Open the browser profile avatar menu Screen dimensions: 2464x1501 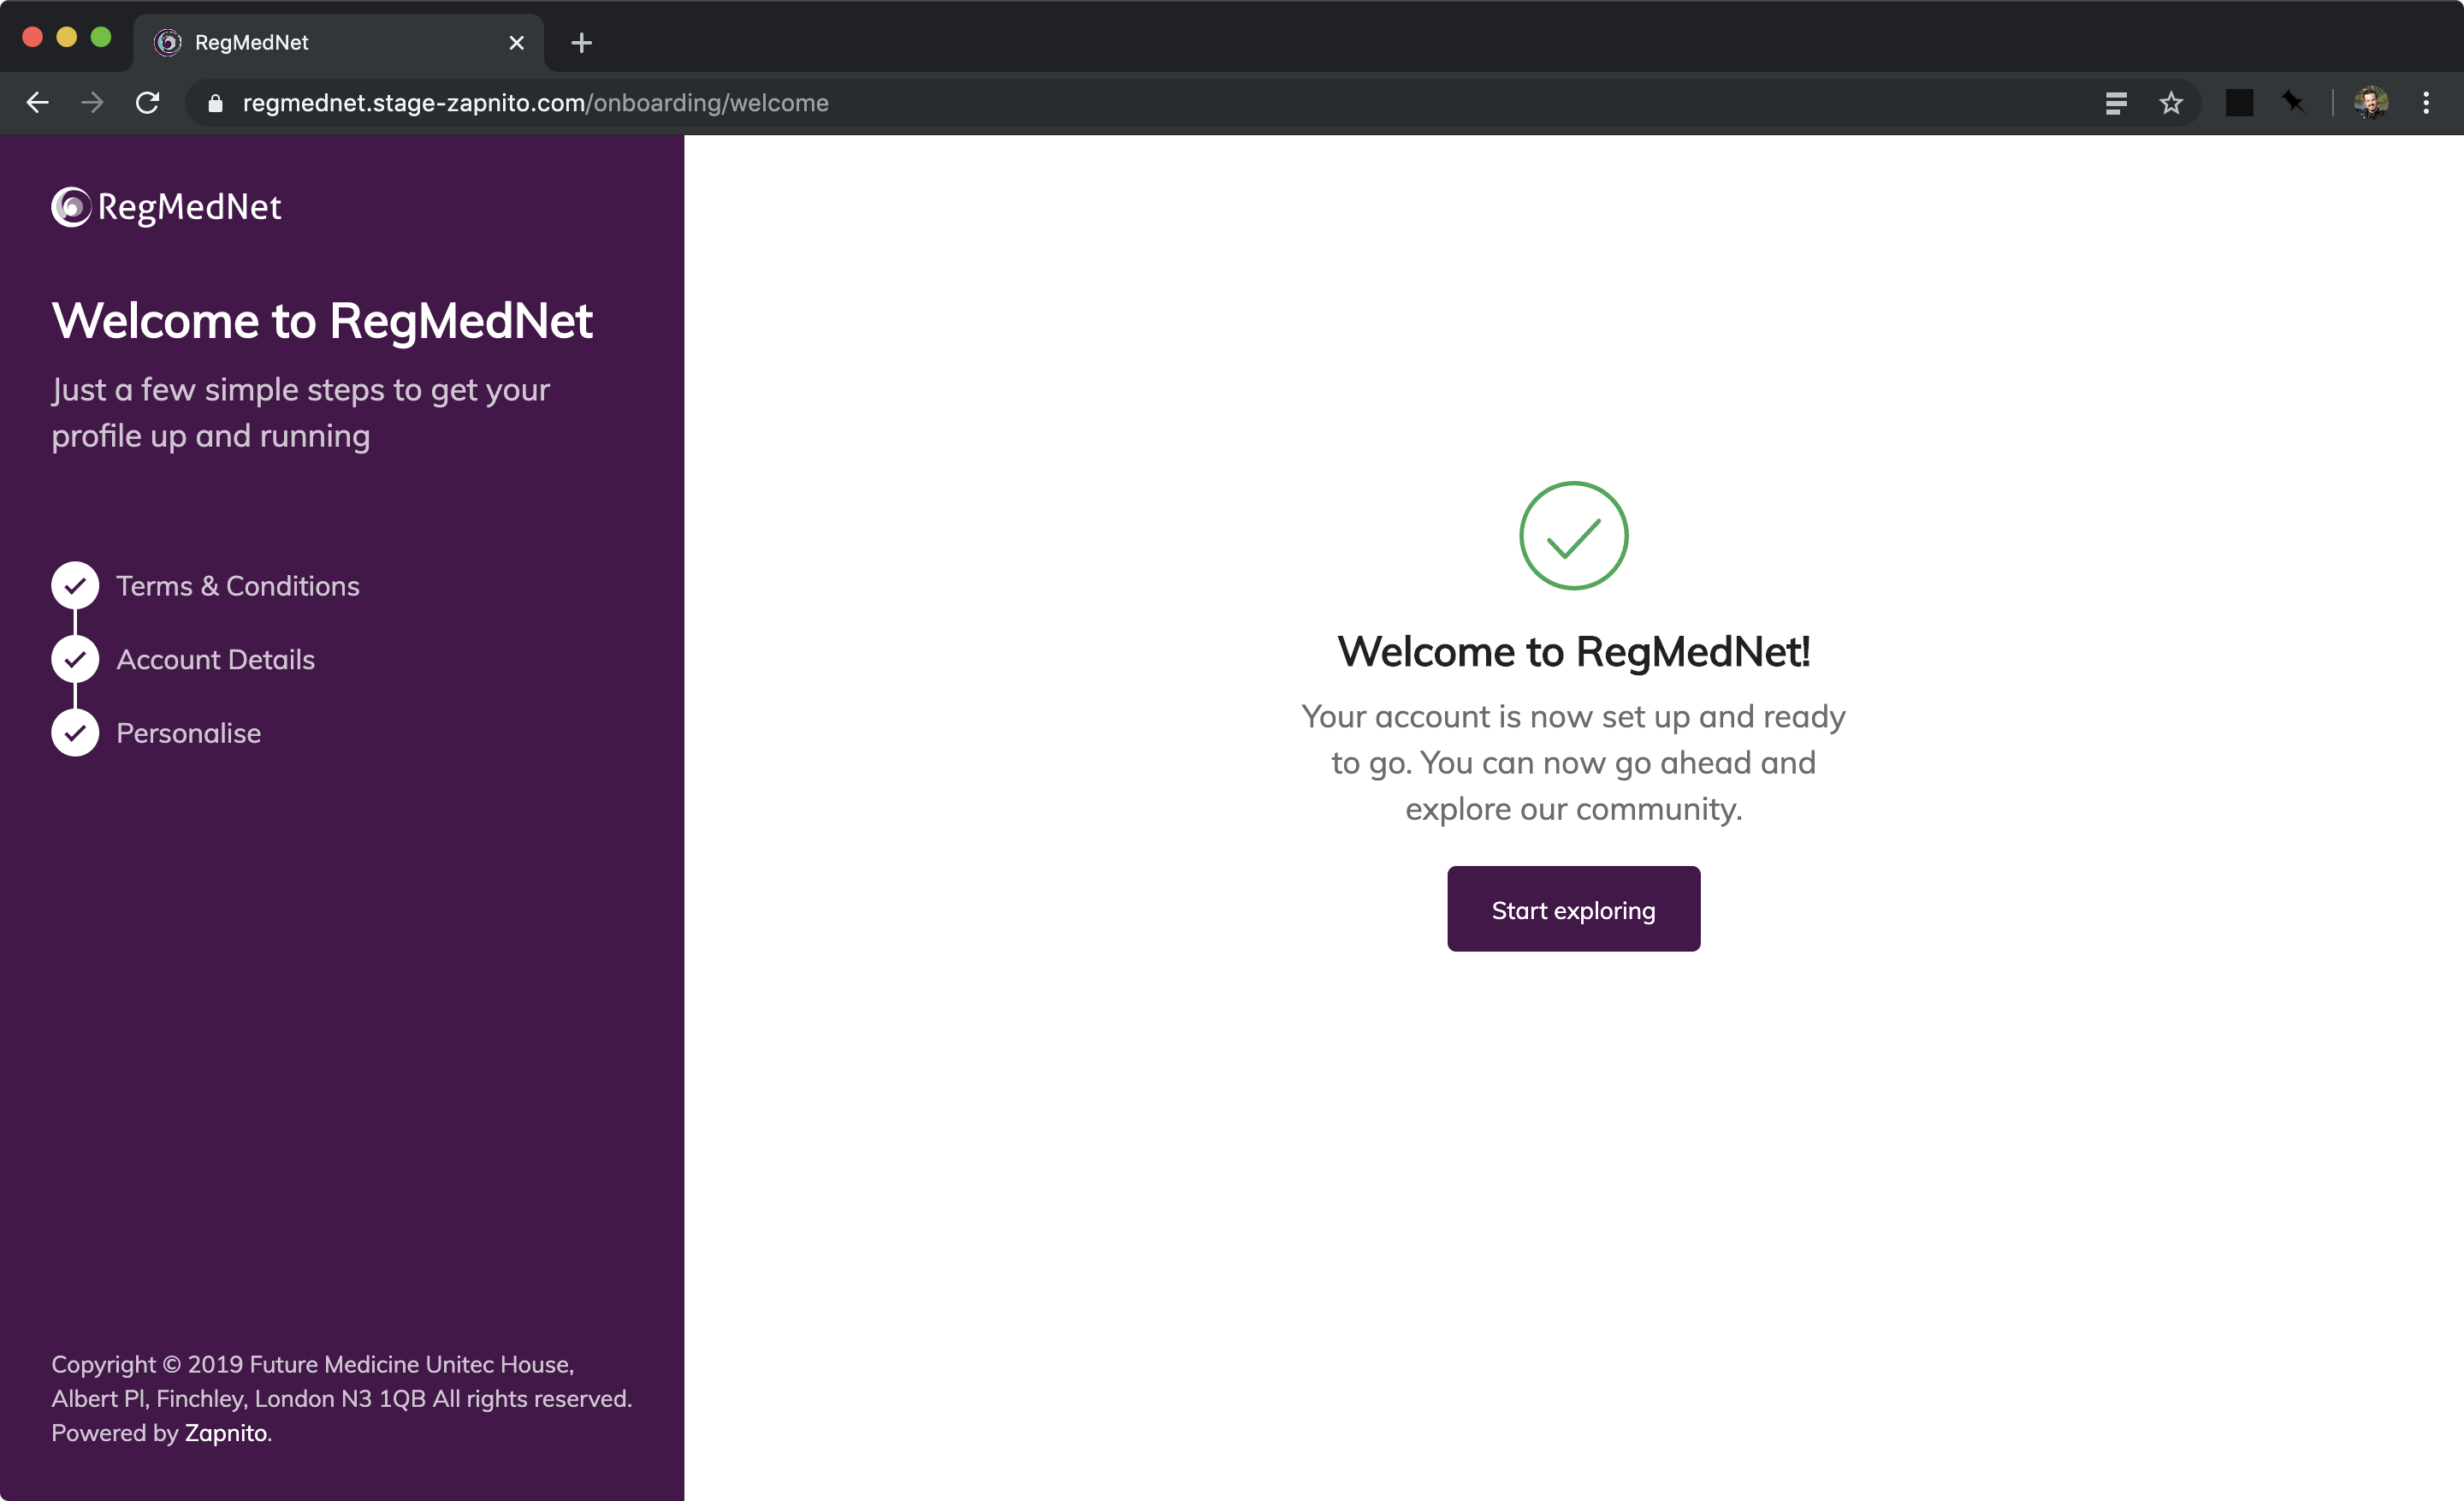[2371, 102]
